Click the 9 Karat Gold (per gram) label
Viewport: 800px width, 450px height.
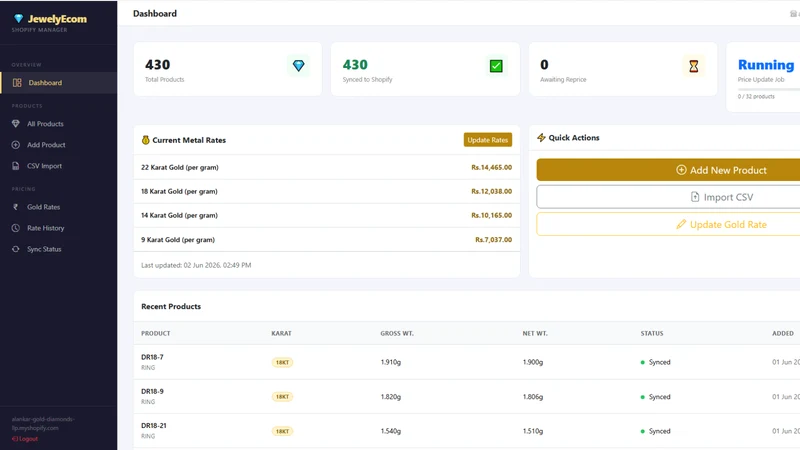[x=178, y=240]
